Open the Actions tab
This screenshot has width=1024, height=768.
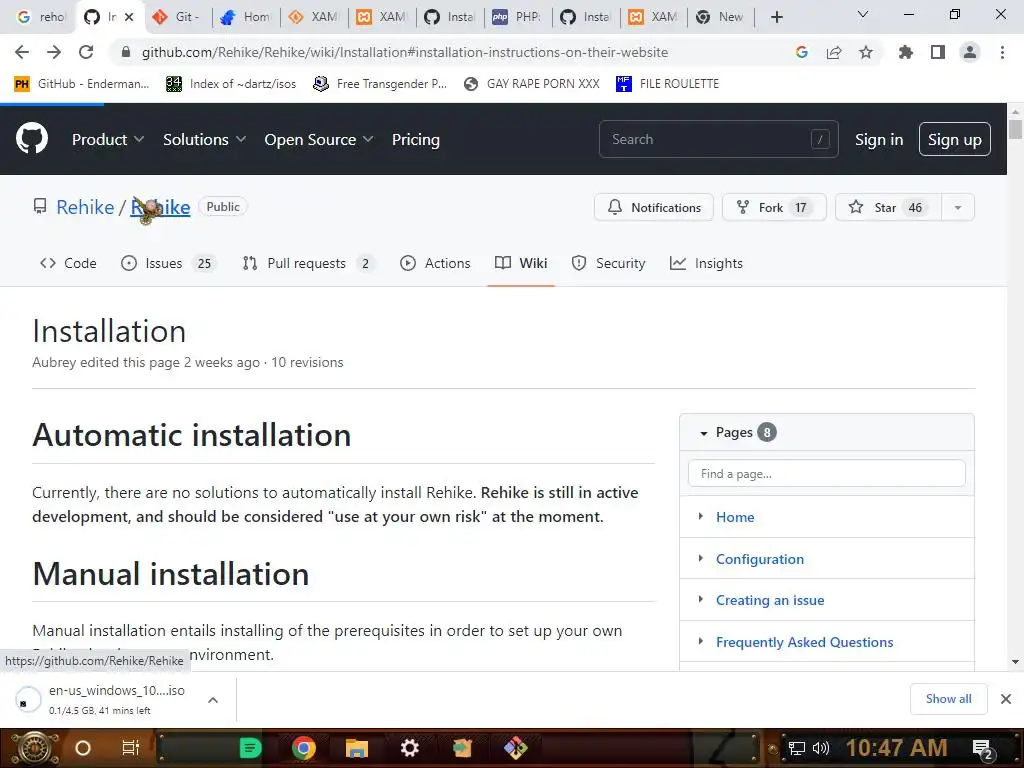click(435, 263)
